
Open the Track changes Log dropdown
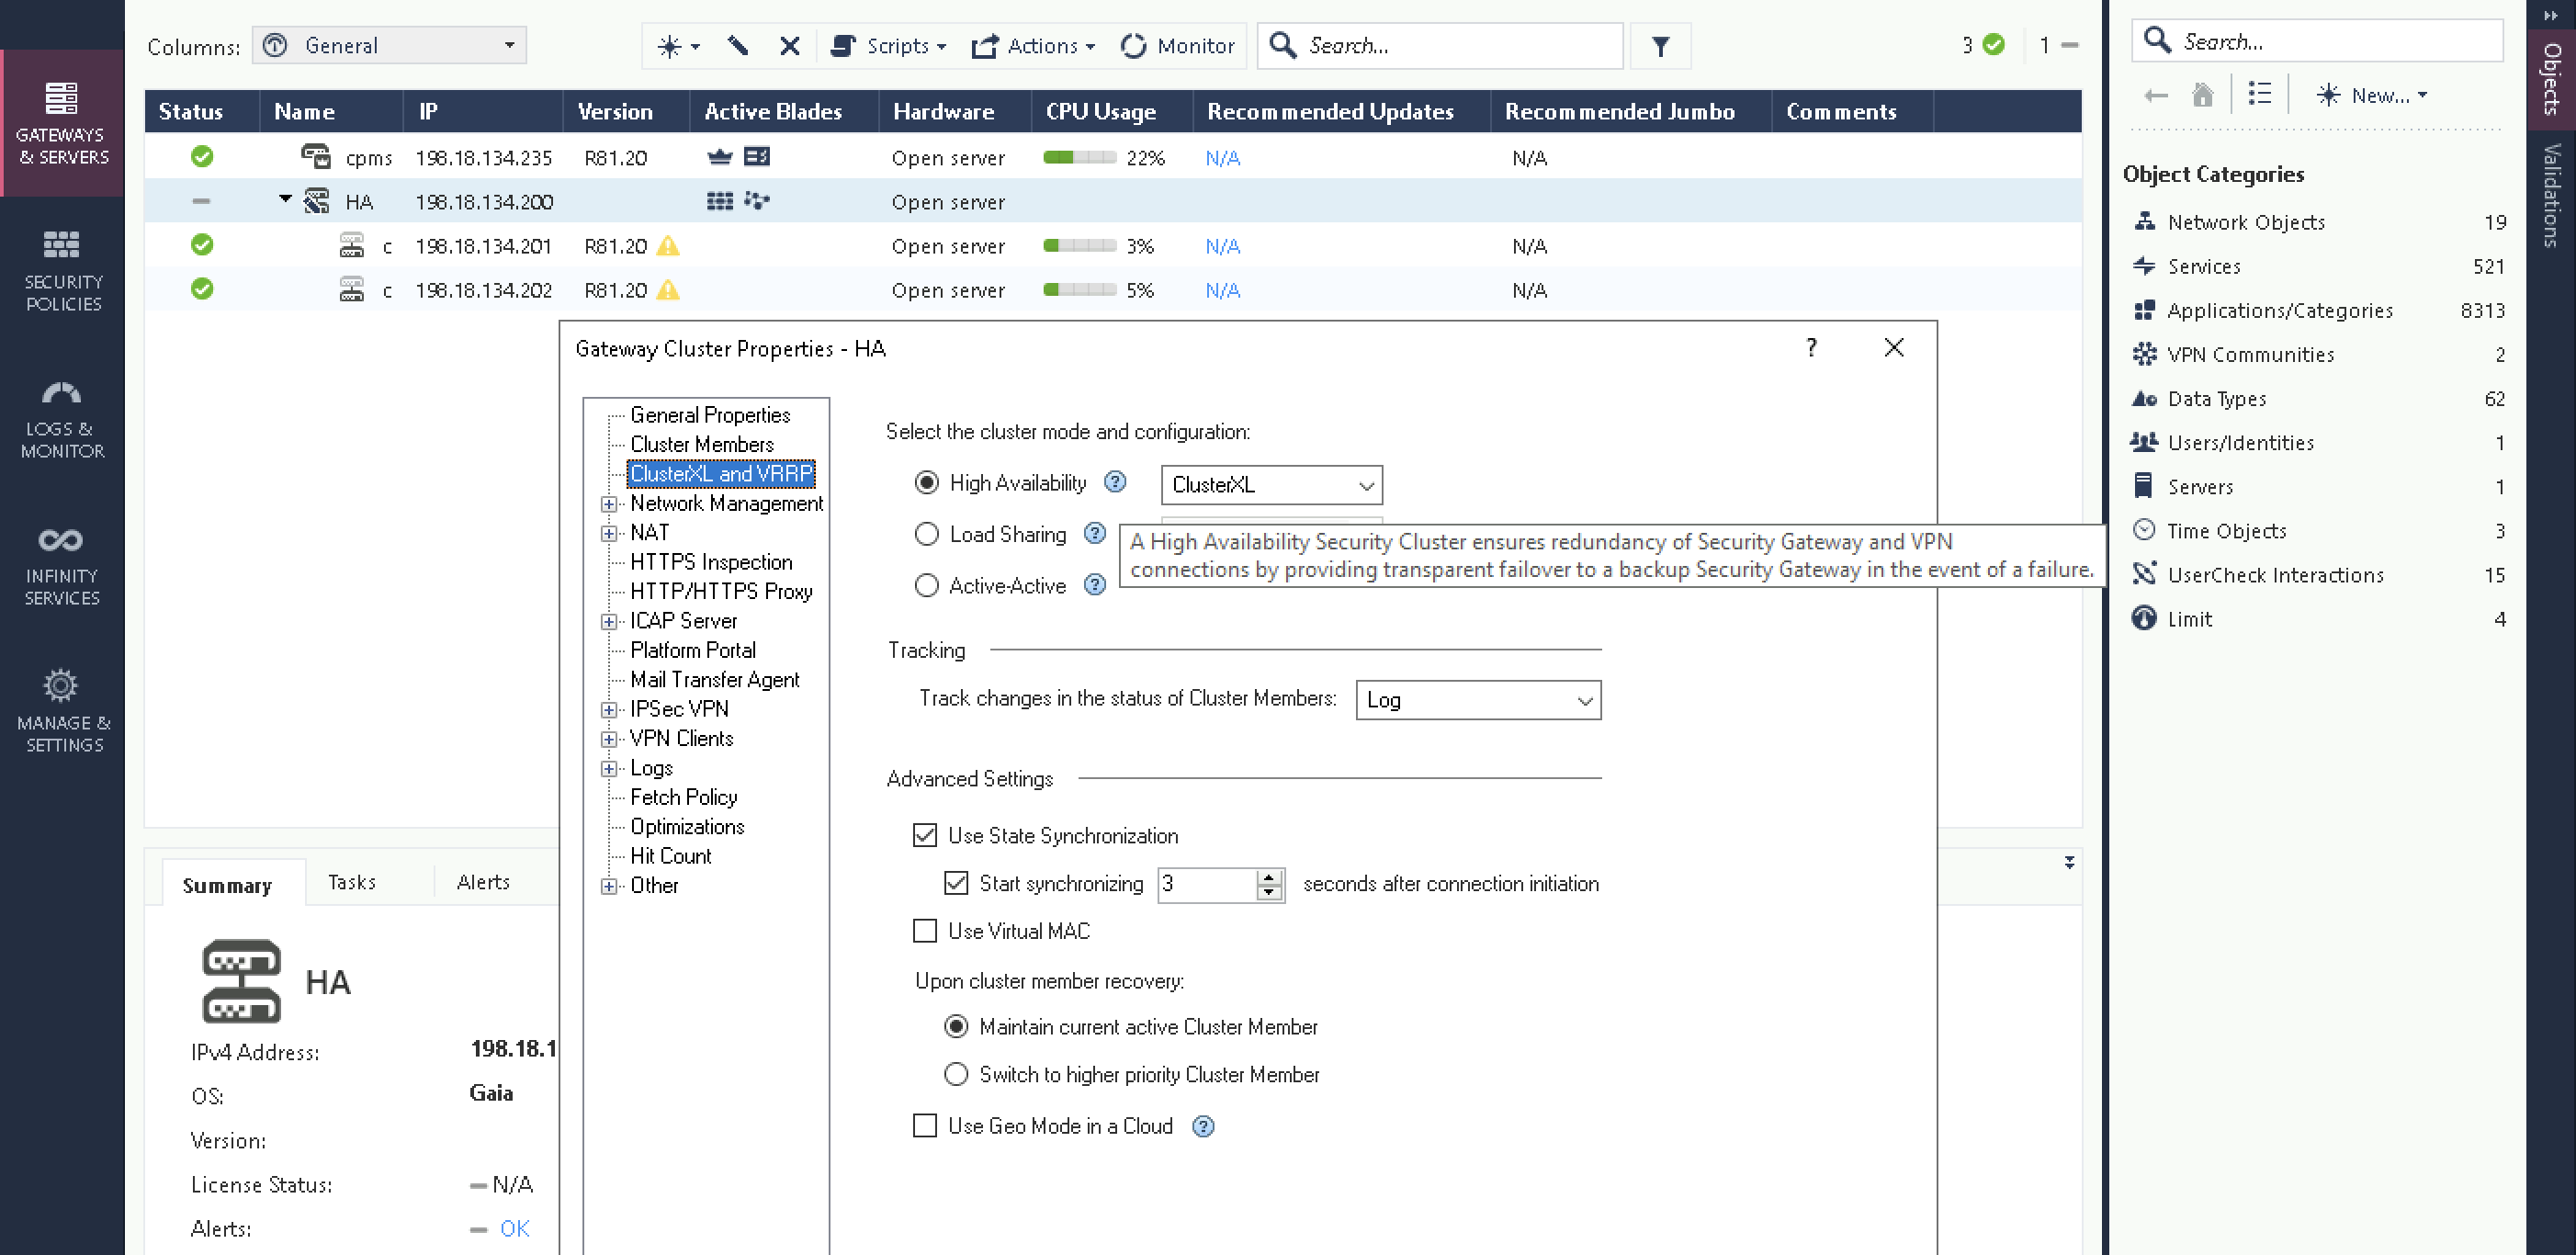click(x=1477, y=700)
